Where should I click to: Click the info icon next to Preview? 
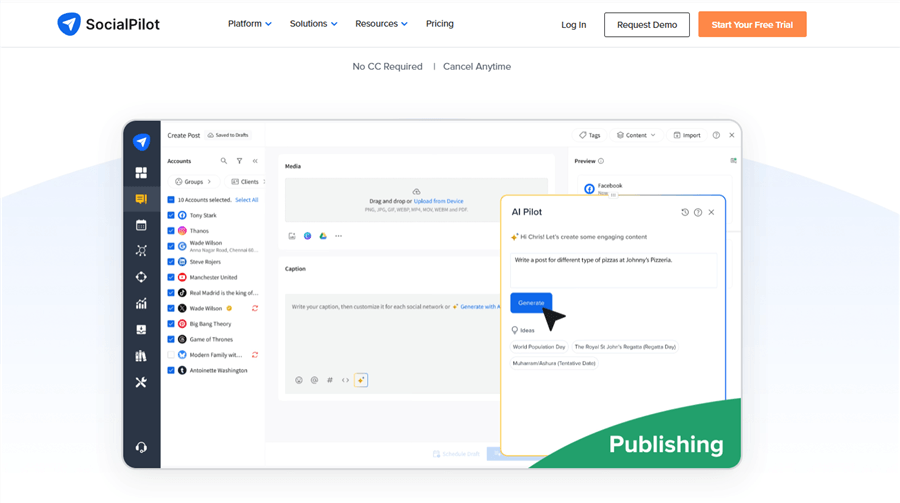pyautogui.click(x=601, y=161)
